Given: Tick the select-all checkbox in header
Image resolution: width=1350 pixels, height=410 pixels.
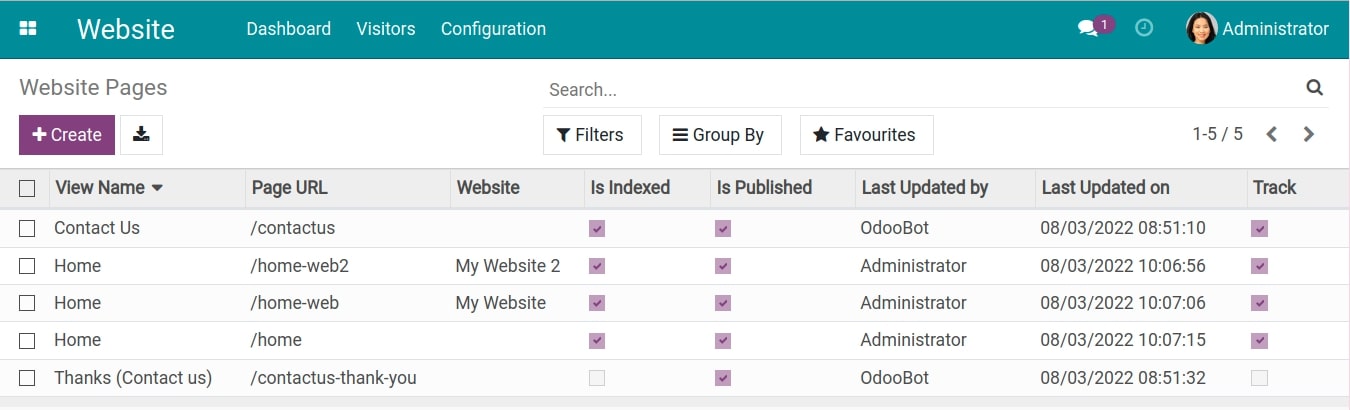Looking at the screenshot, I should tap(27, 188).
